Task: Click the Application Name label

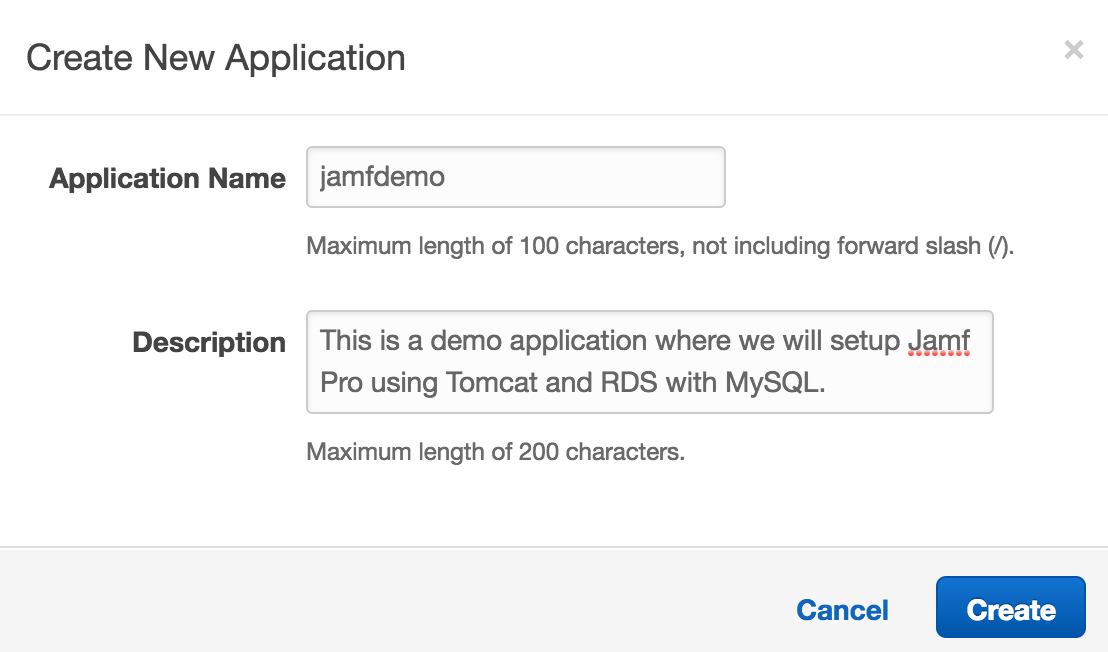Action: (167, 178)
